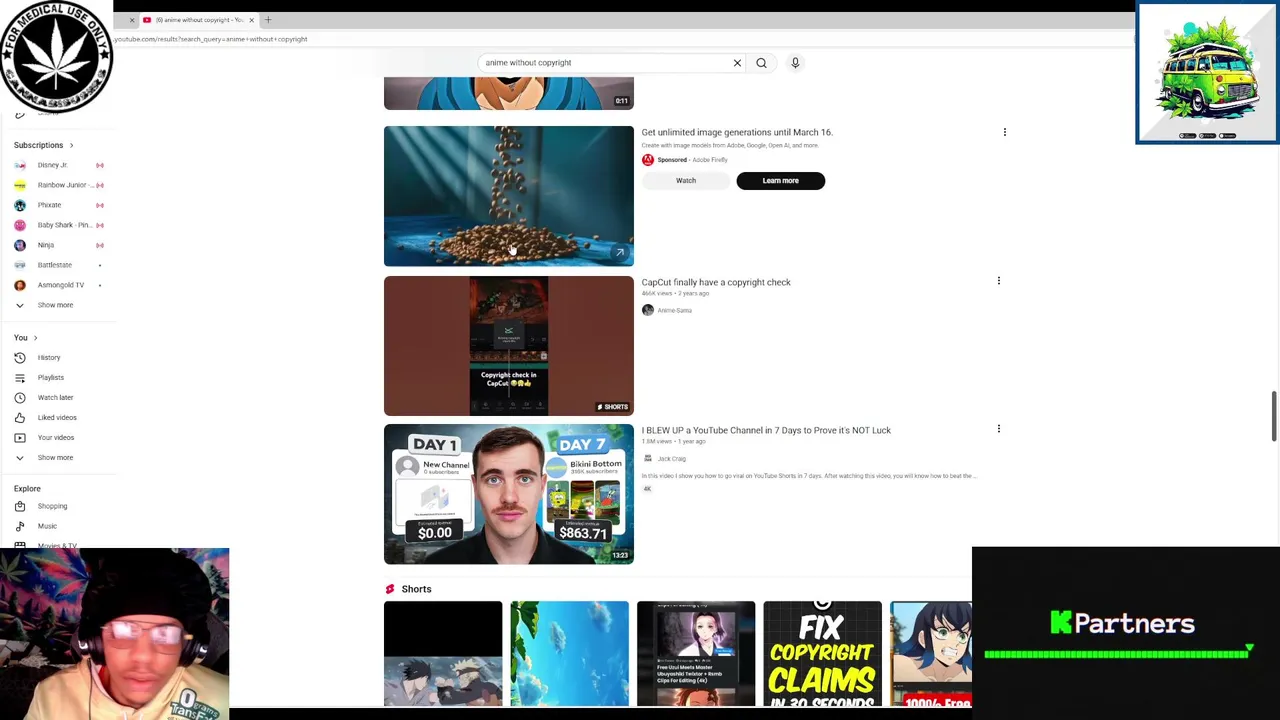
Task: Open Disney Jr. channel avatar
Action: [20, 165]
